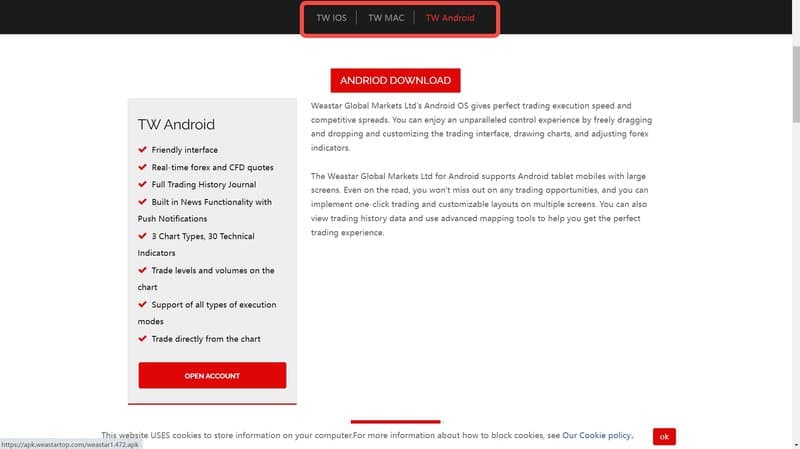
Task: Click the TW Android heading
Action: [x=177, y=124]
